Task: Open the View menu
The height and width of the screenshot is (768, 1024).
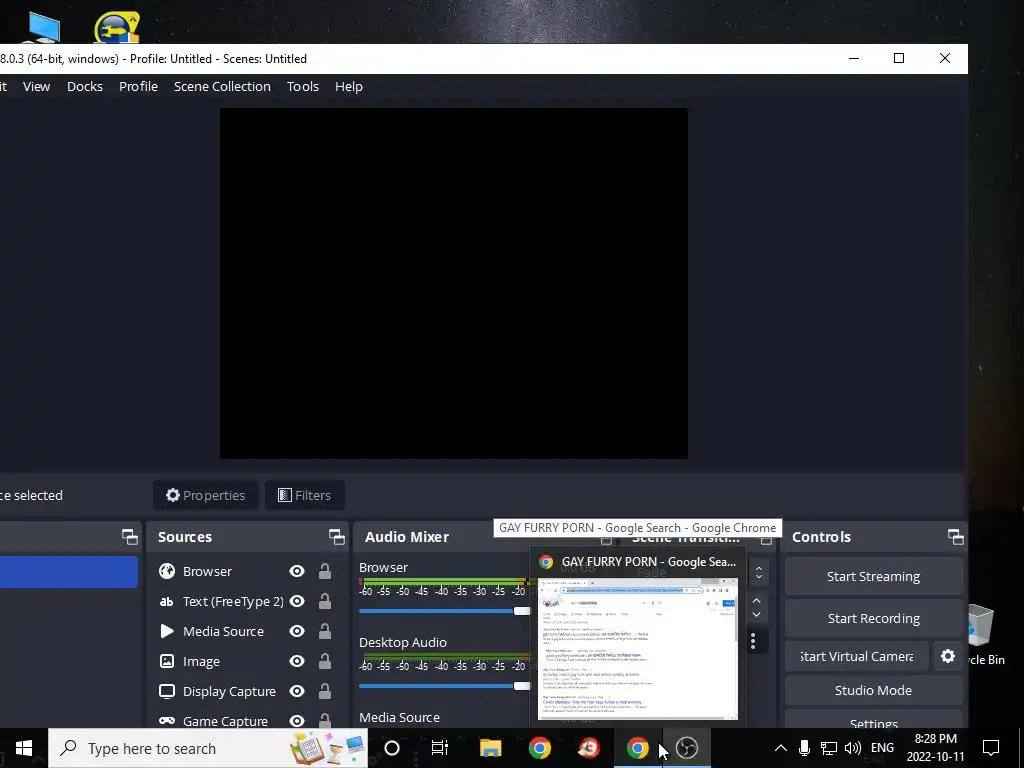Action: point(37,86)
